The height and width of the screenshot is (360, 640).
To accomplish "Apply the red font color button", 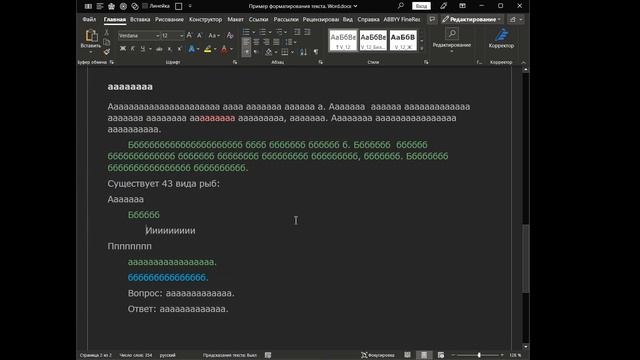I will coord(224,49).
